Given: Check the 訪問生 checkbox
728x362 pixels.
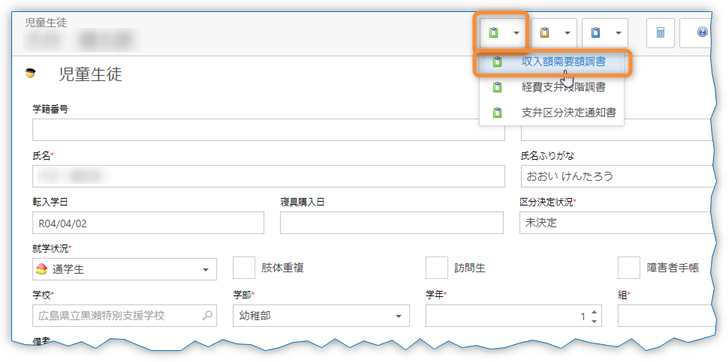Looking at the screenshot, I should click(437, 268).
